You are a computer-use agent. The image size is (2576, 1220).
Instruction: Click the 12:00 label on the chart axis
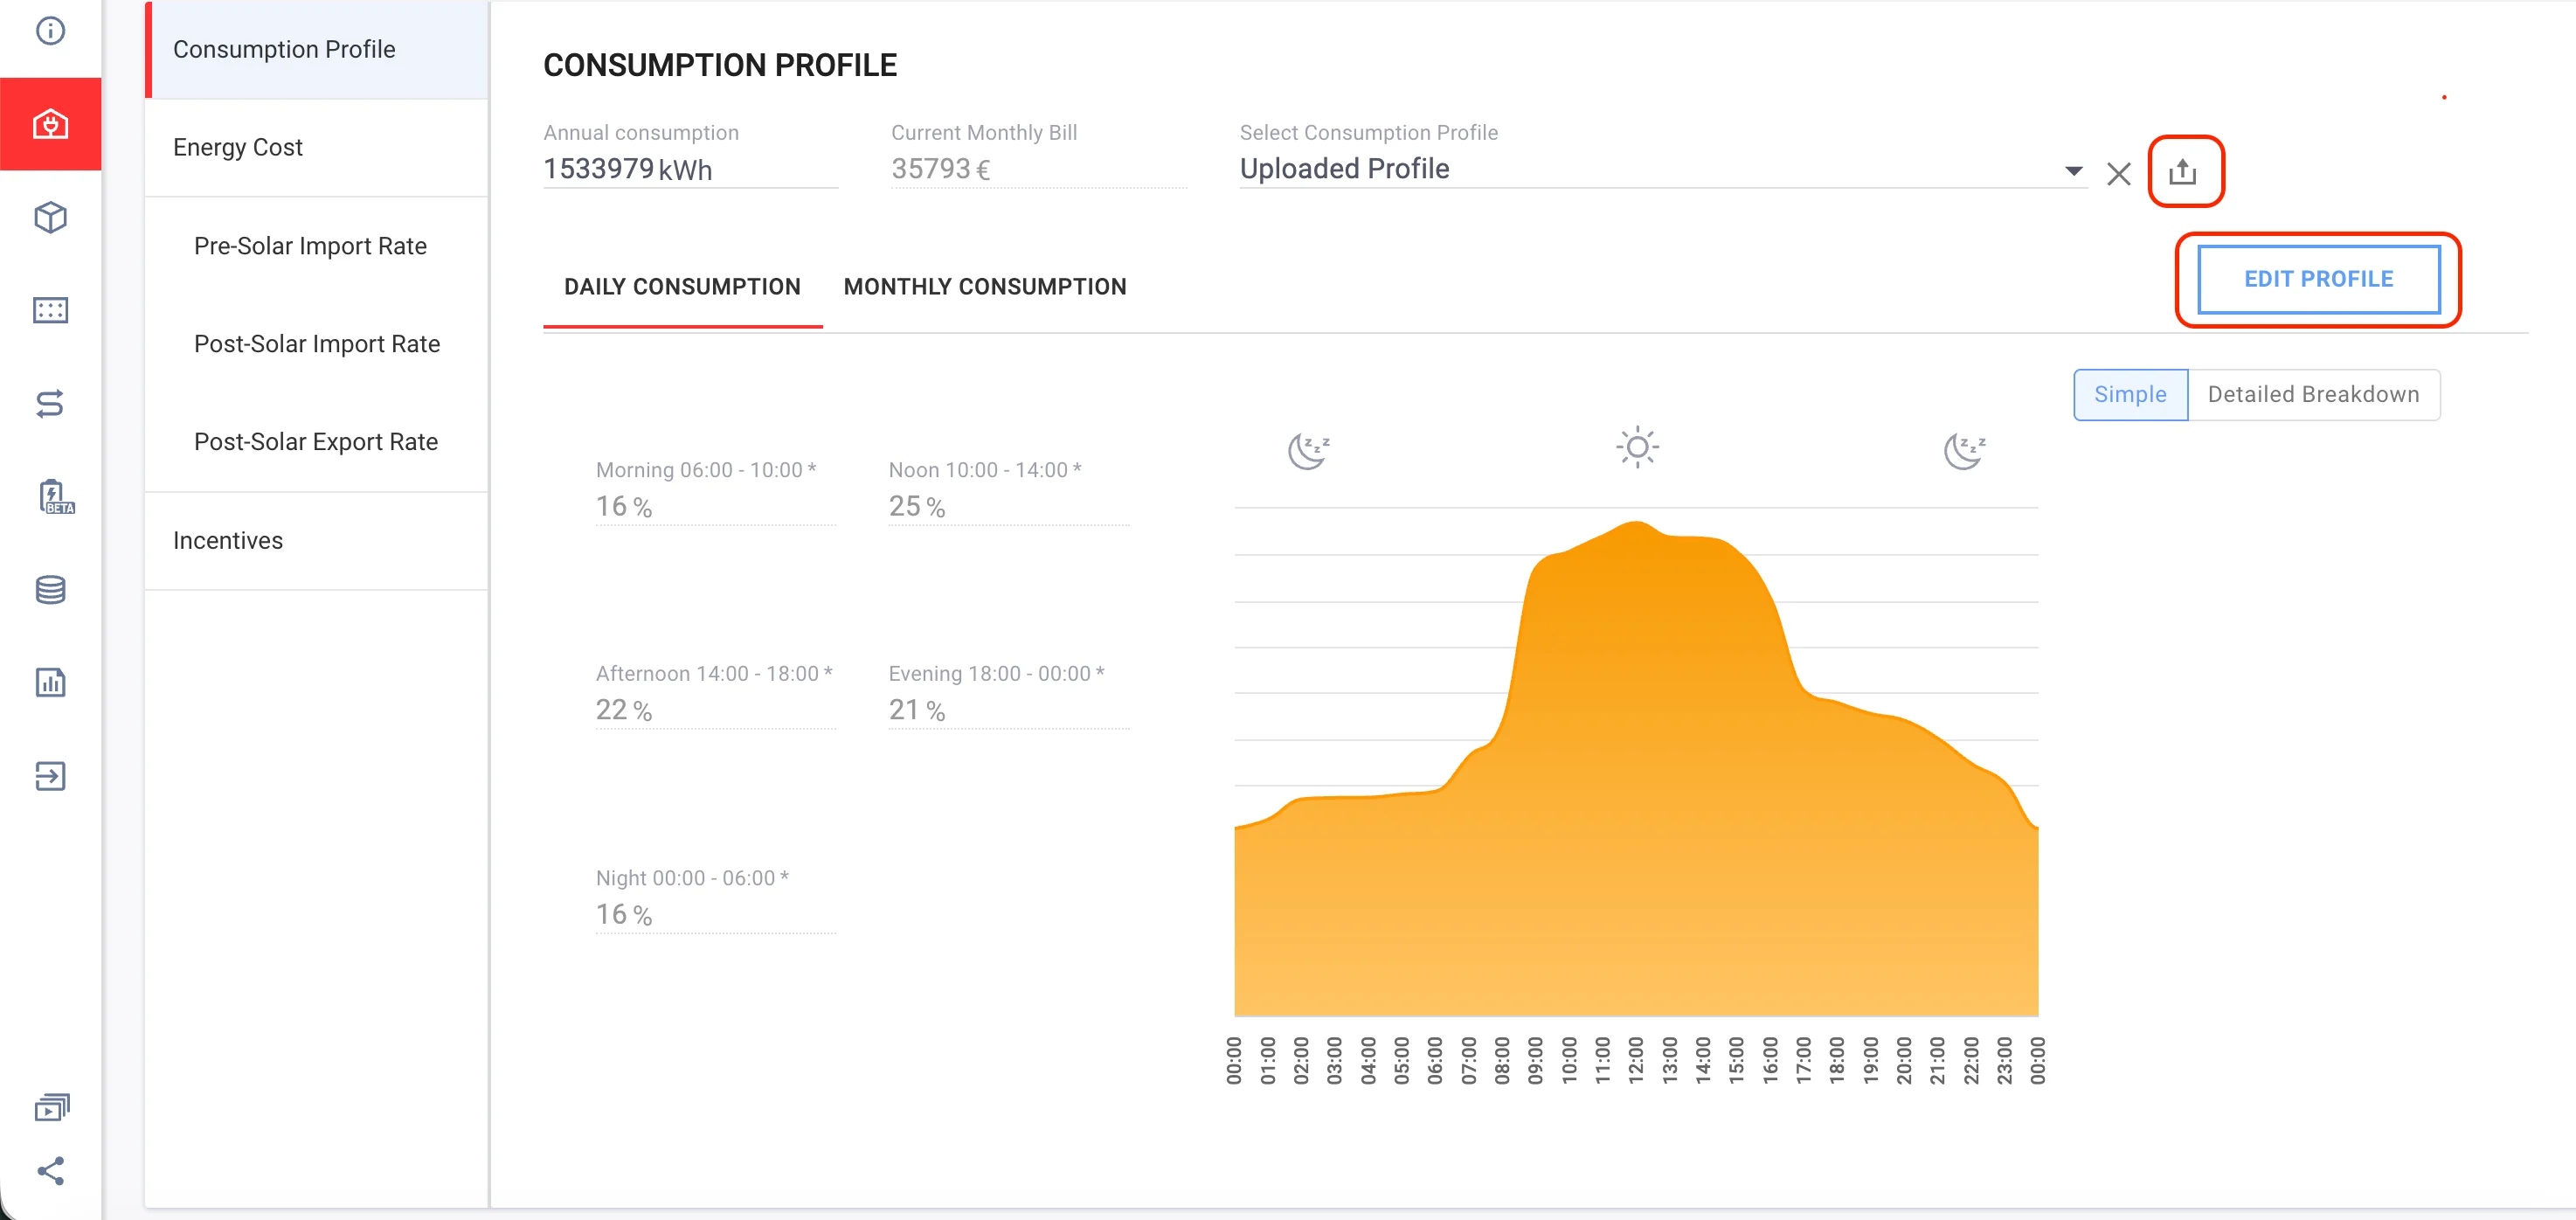pyautogui.click(x=1636, y=1060)
